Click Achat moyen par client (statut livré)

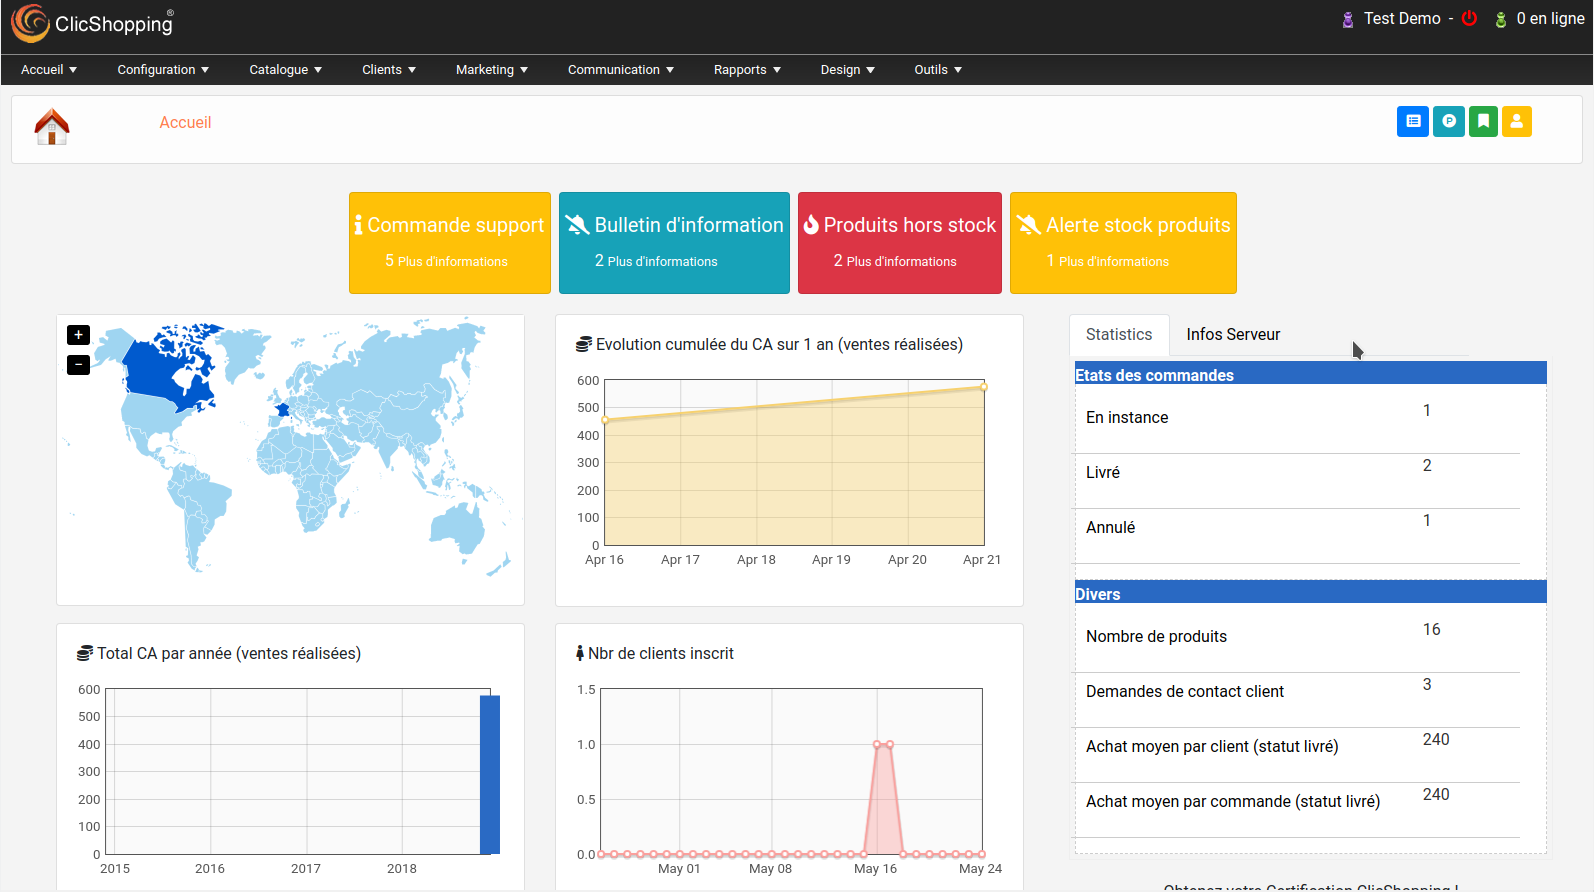pyautogui.click(x=1212, y=747)
